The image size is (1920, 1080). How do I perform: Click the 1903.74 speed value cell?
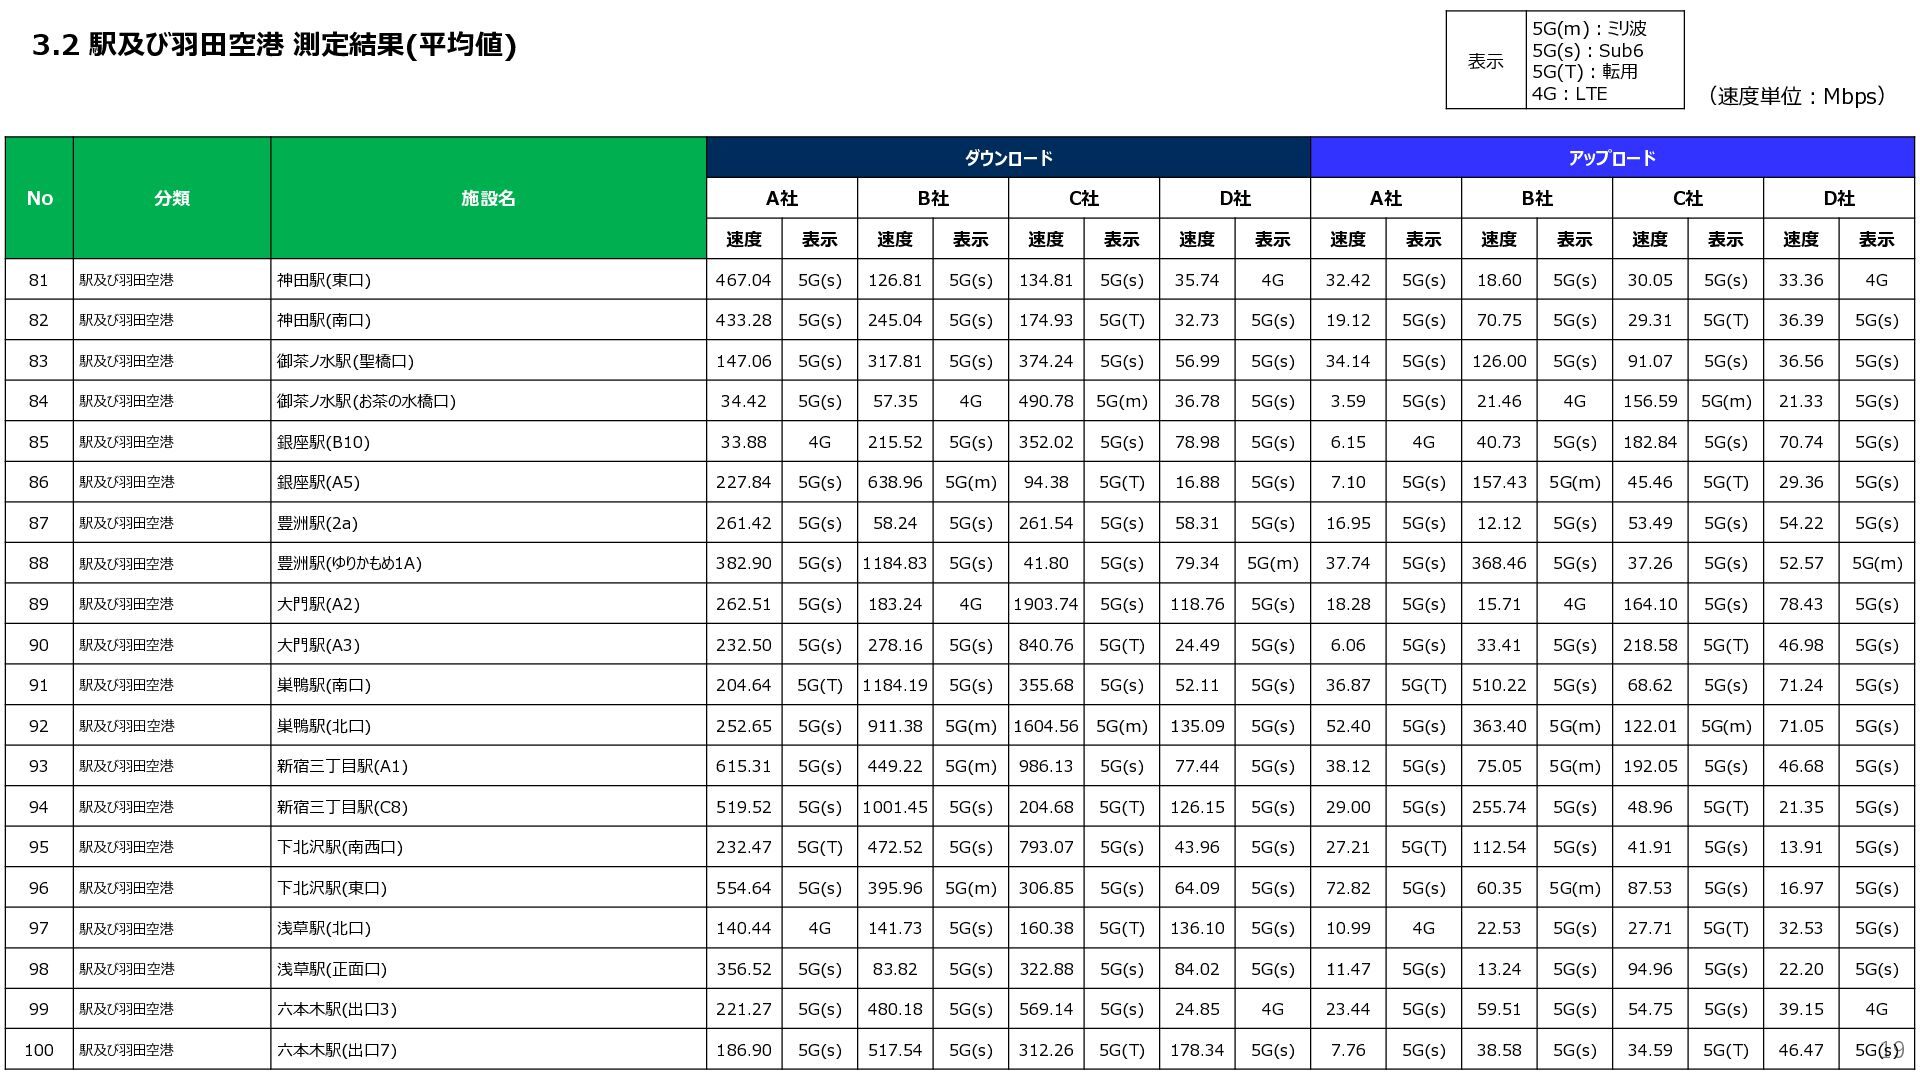coord(1045,604)
